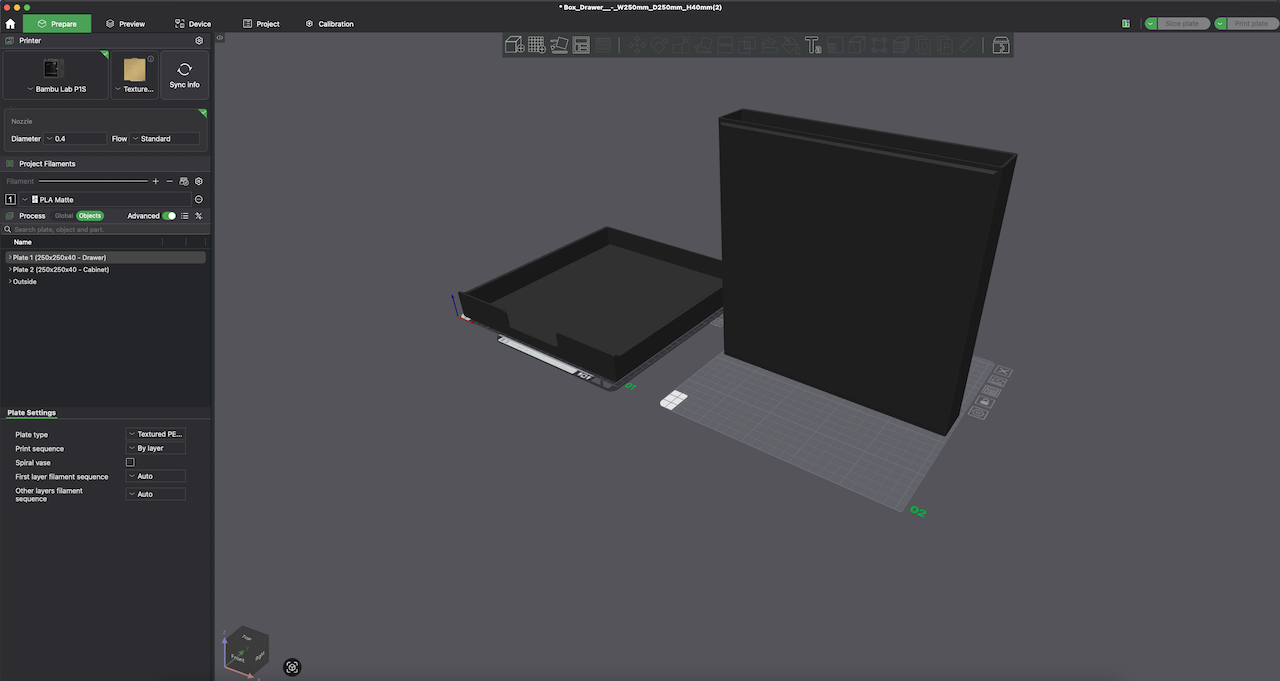This screenshot has width=1280, height=681.
Task: Click the filament AMS sync icon
Action: 184,181
